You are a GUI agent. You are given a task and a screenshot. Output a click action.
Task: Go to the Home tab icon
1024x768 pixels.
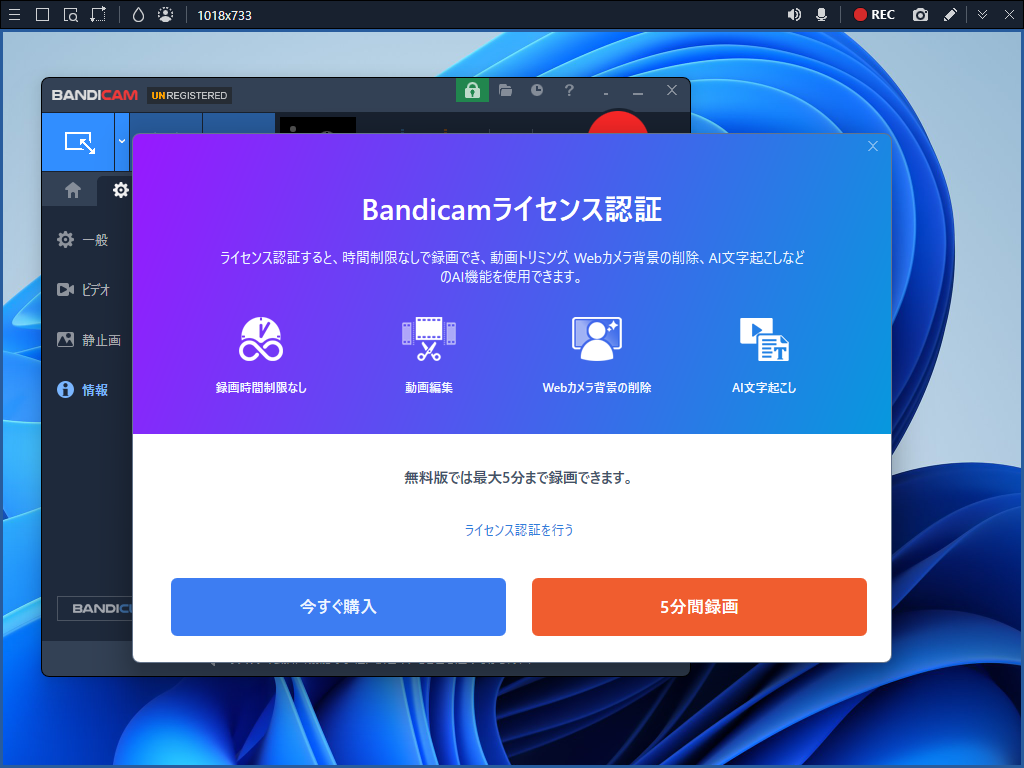(x=72, y=190)
